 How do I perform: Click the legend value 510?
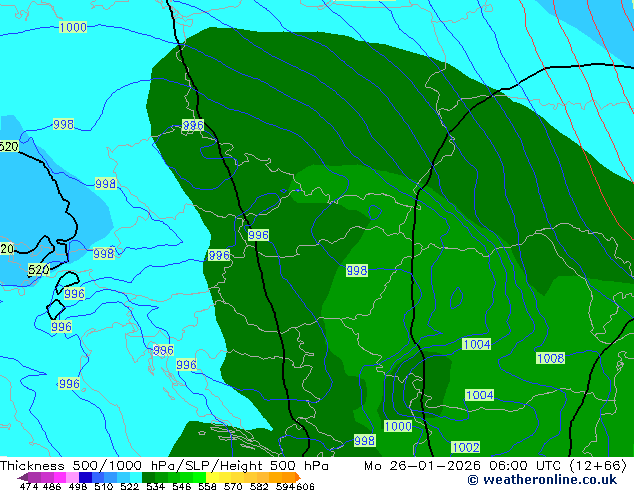click(104, 486)
